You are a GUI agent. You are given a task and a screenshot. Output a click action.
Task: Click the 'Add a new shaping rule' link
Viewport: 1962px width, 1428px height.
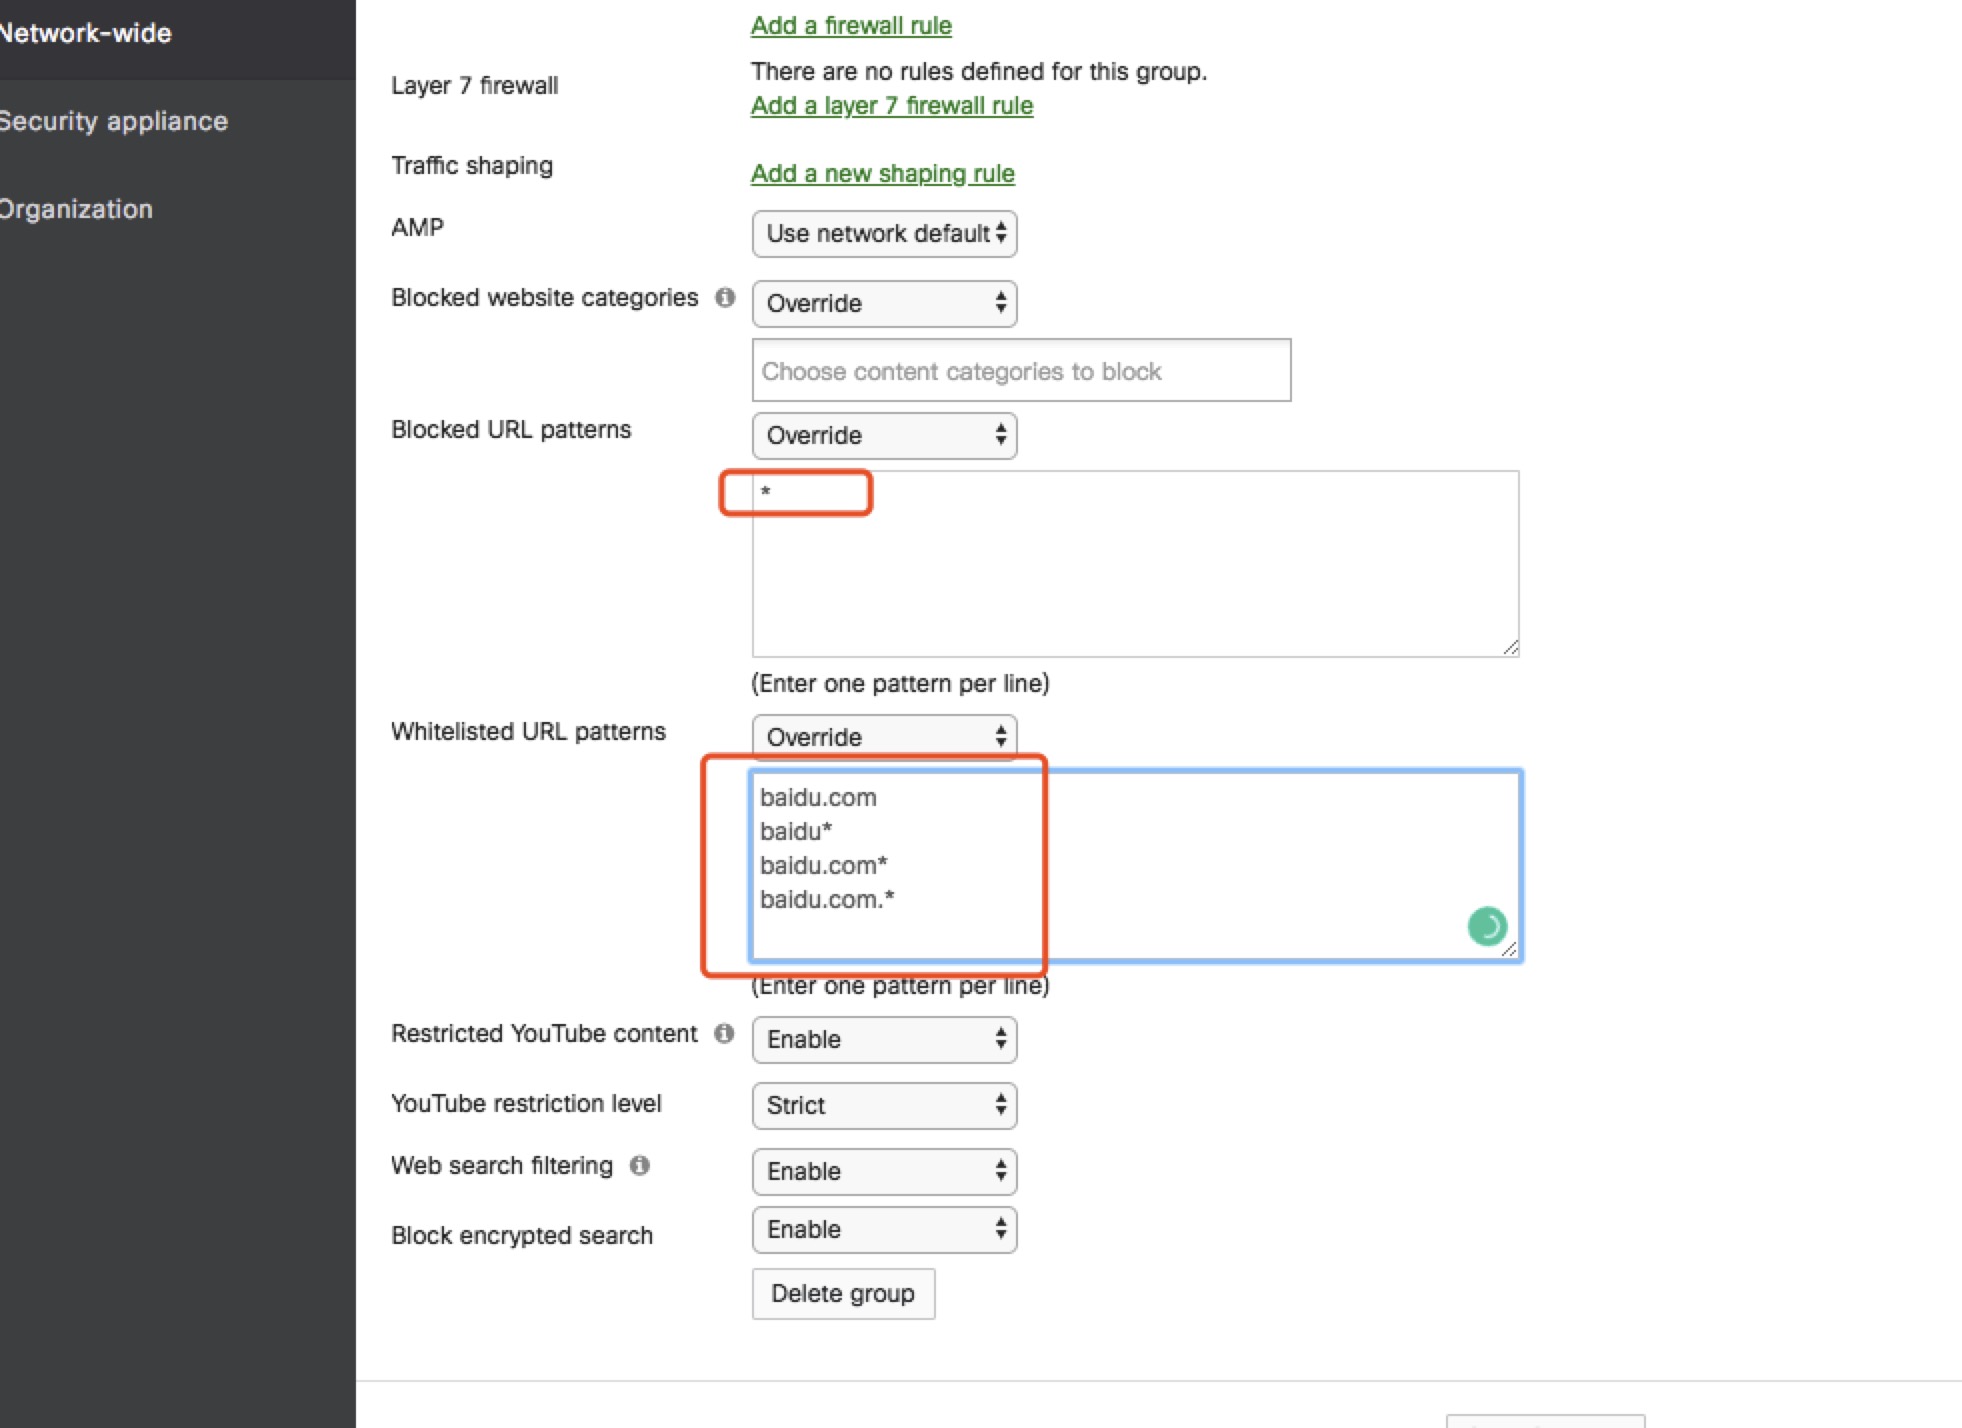(882, 173)
